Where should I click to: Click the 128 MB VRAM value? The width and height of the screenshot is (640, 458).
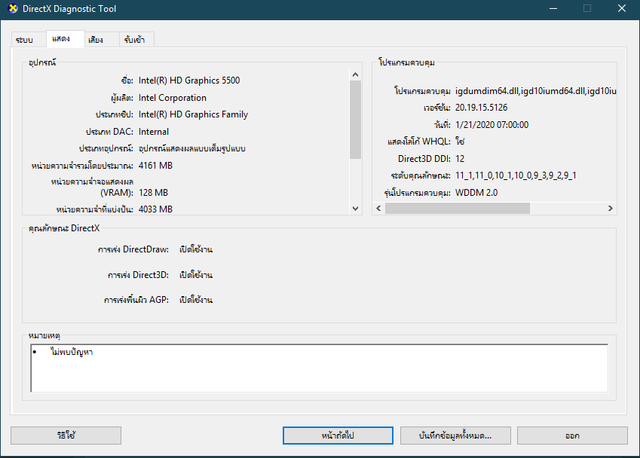[153, 192]
